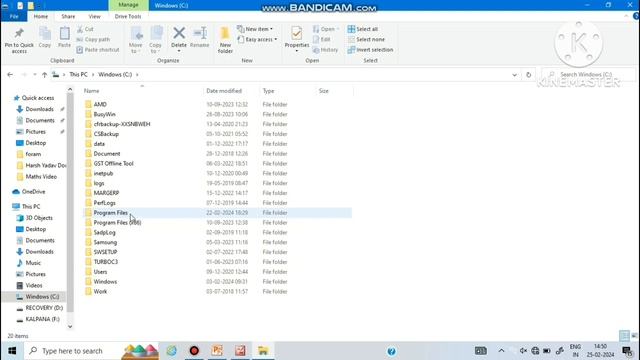Click the Paste ribbon icon
640x360 pixels.
click(64, 34)
